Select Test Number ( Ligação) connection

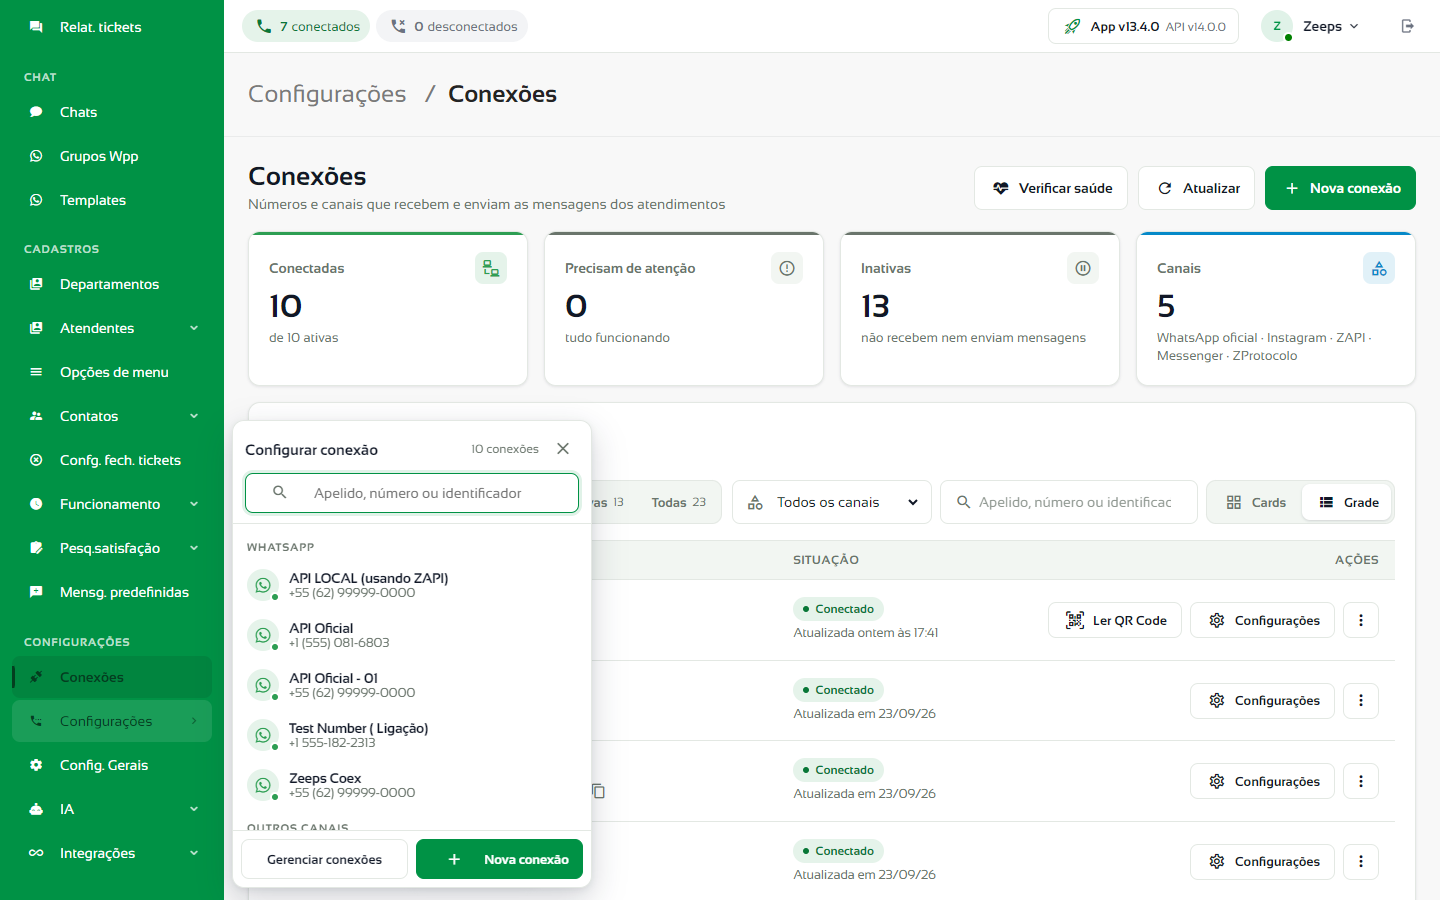coord(412,735)
